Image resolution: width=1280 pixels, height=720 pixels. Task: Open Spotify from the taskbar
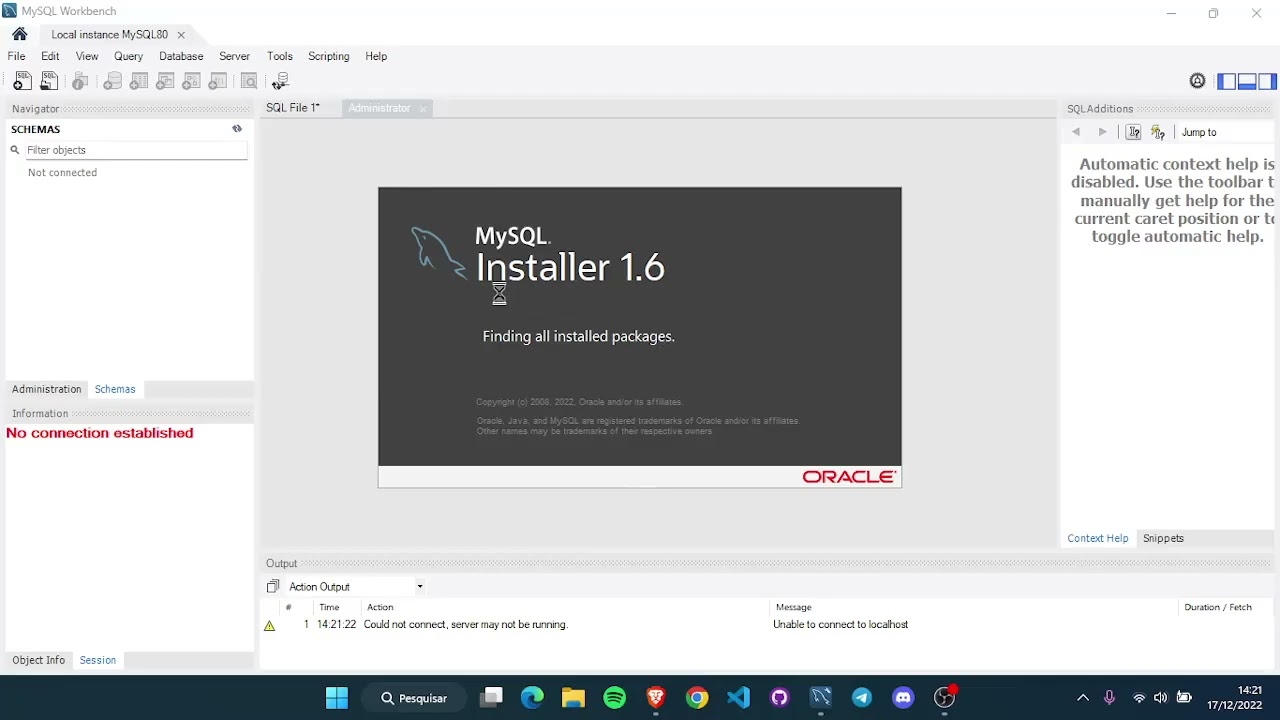tap(615, 698)
